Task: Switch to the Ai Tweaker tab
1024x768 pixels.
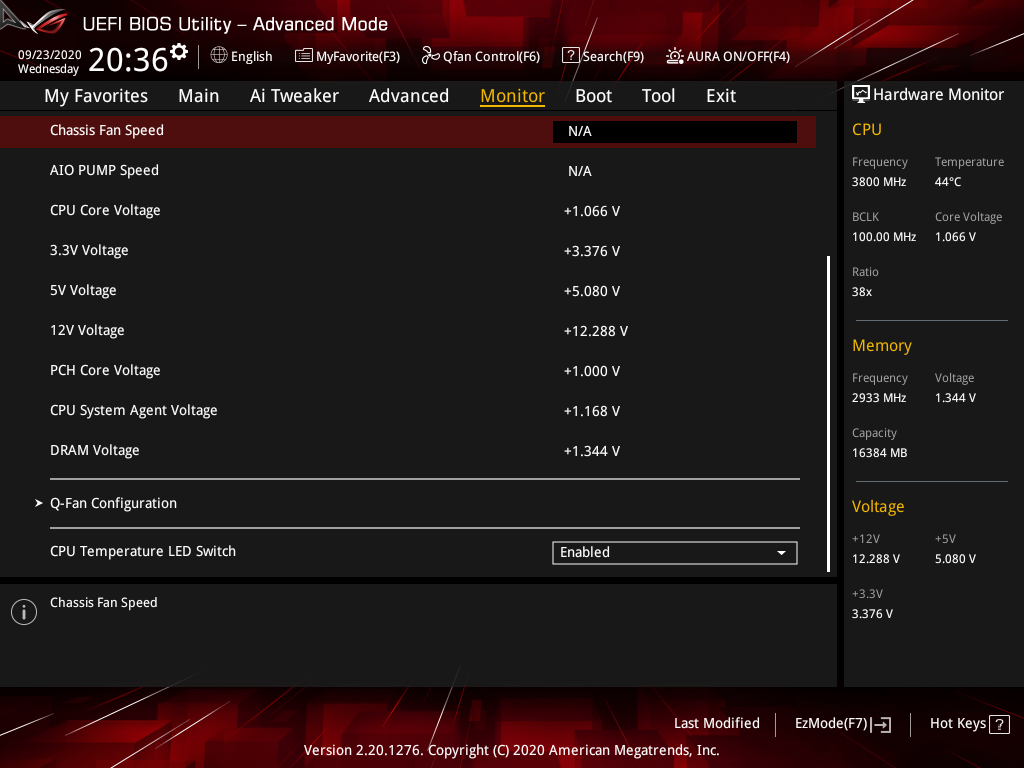Action: (x=294, y=96)
